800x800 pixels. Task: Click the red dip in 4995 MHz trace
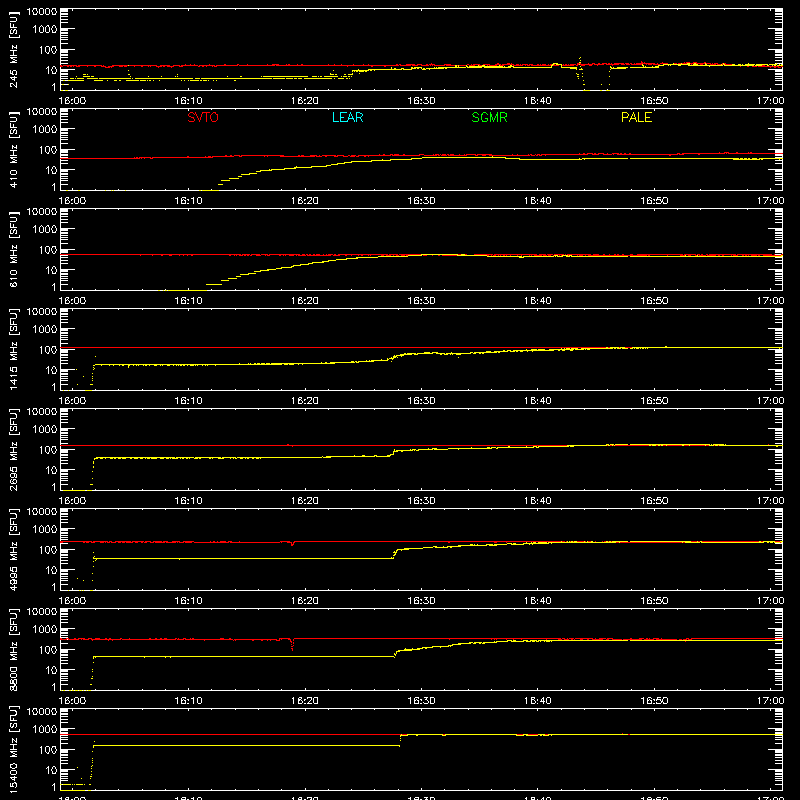292,543
